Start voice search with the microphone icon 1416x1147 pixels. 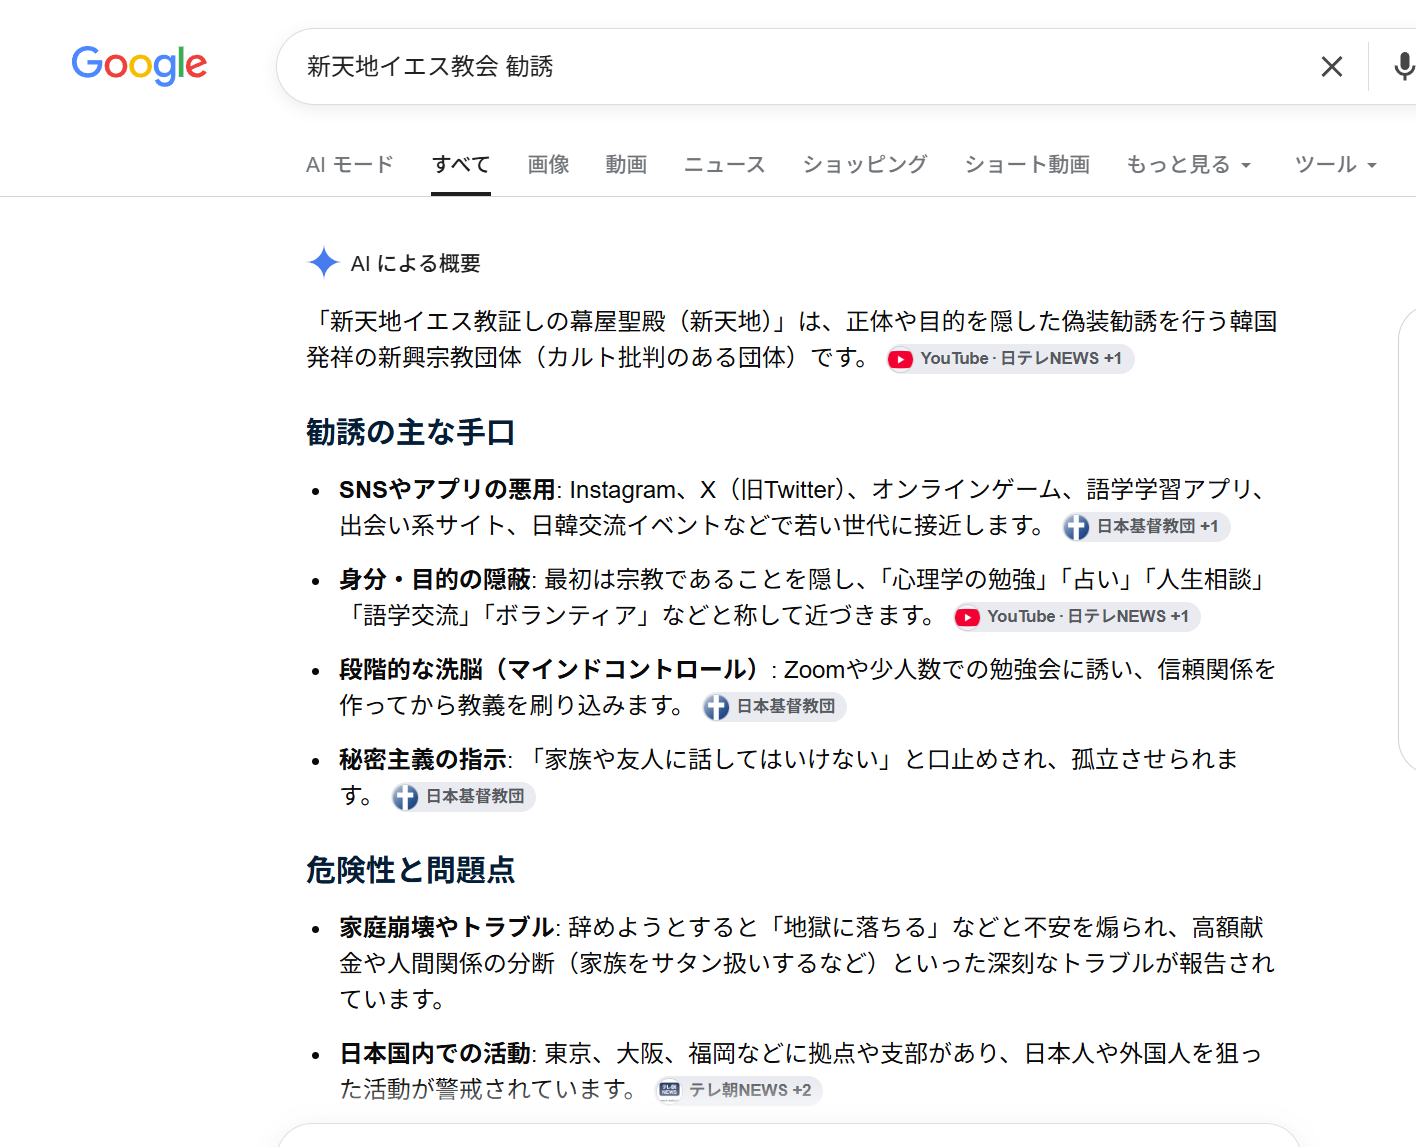[x=1404, y=67]
